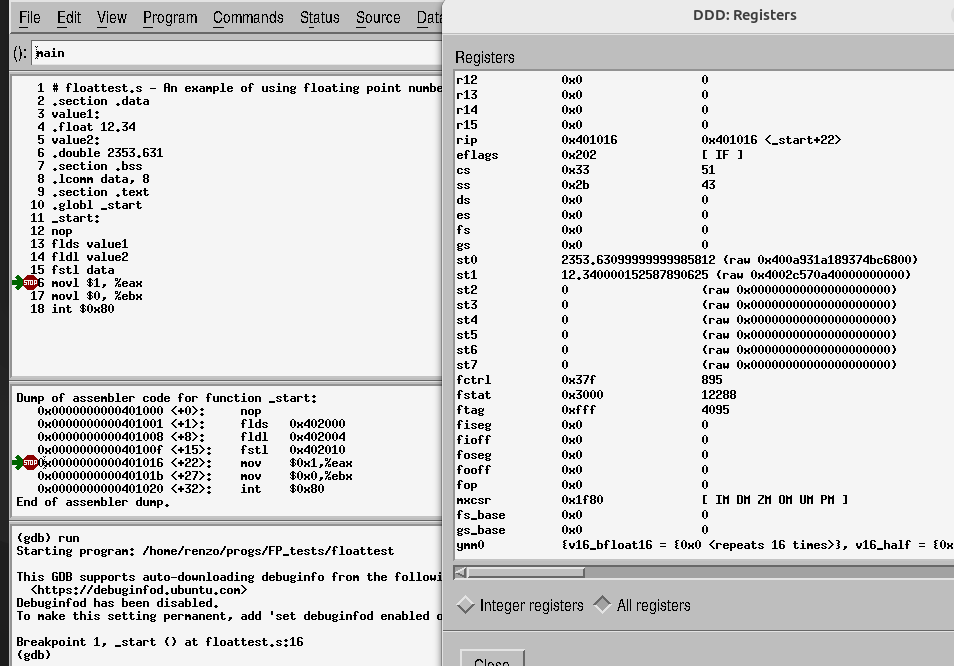This screenshot has height=666, width=954.
Task: Click the debuginfod.ubuntu.com URL in console
Action: pos(139,590)
